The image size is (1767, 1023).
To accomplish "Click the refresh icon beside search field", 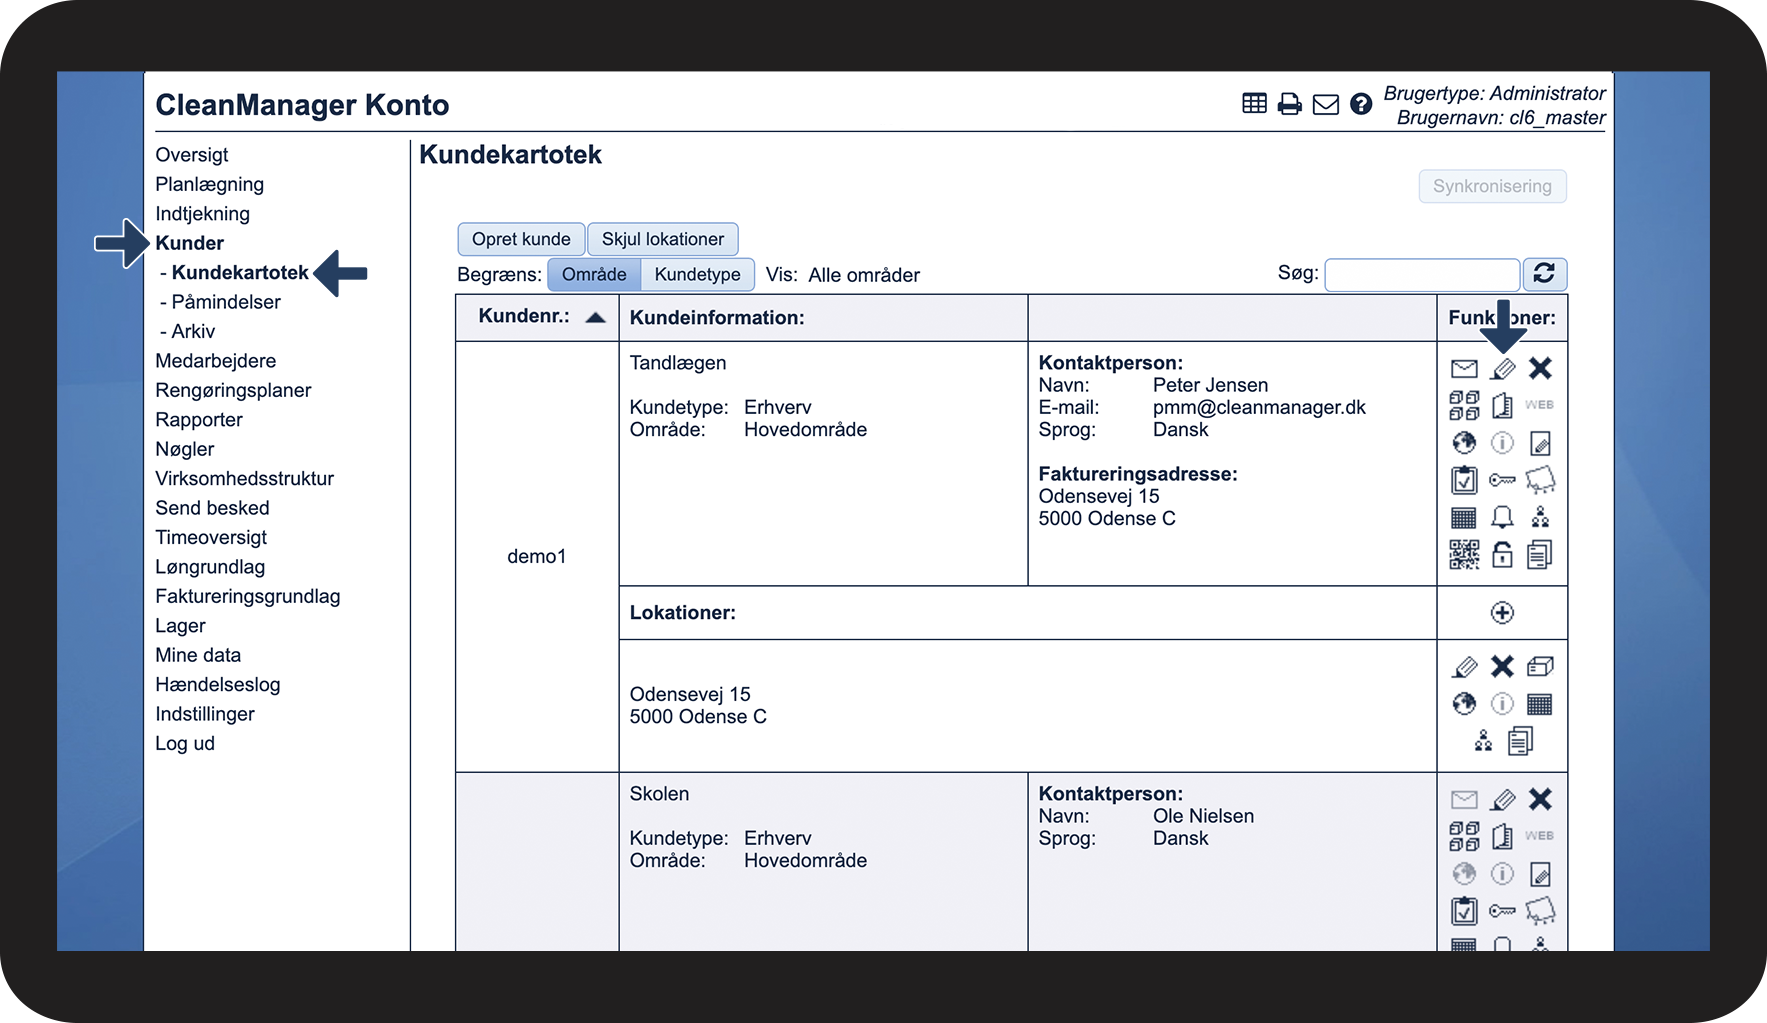I will pyautogui.click(x=1544, y=273).
